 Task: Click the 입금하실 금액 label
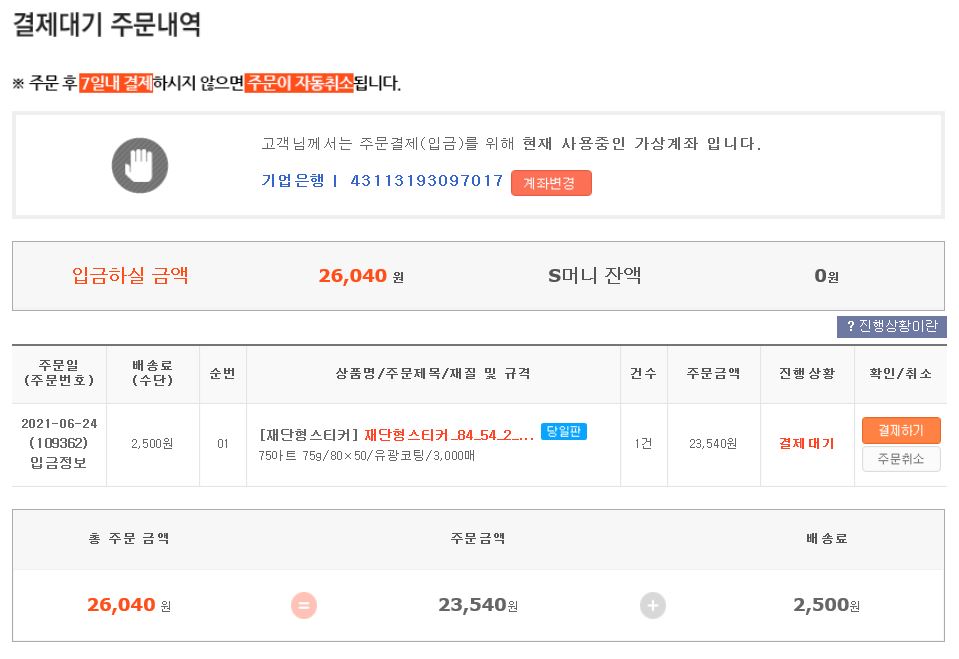pos(130,275)
